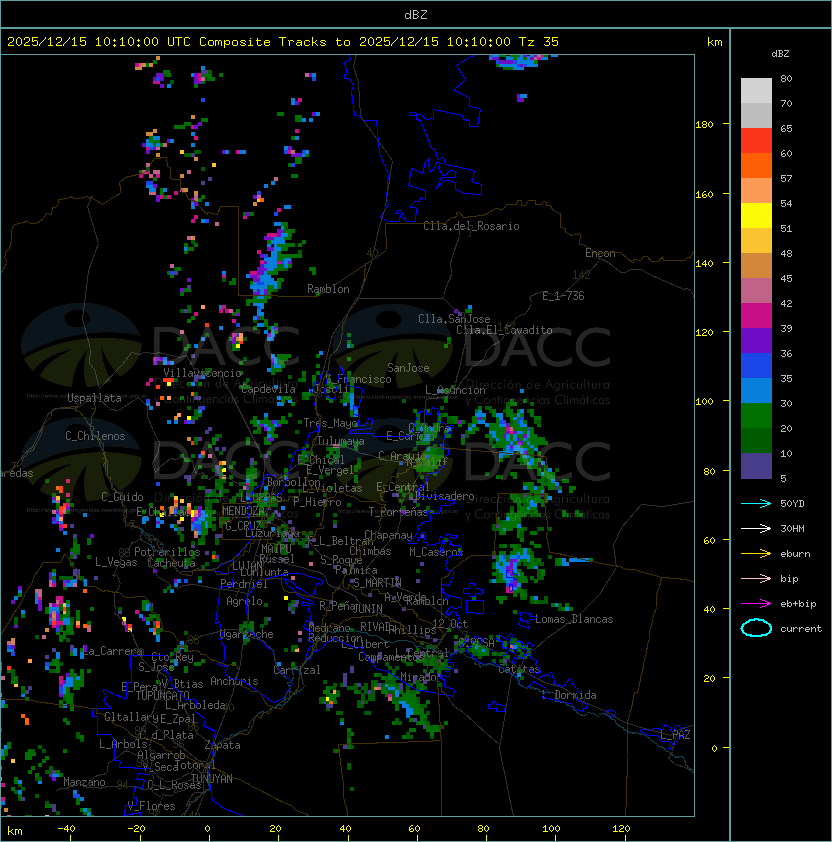Click the 'L_Vegas' map label
Image resolution: width=832 pixels, height=842 pixels.
coord(116,562)
